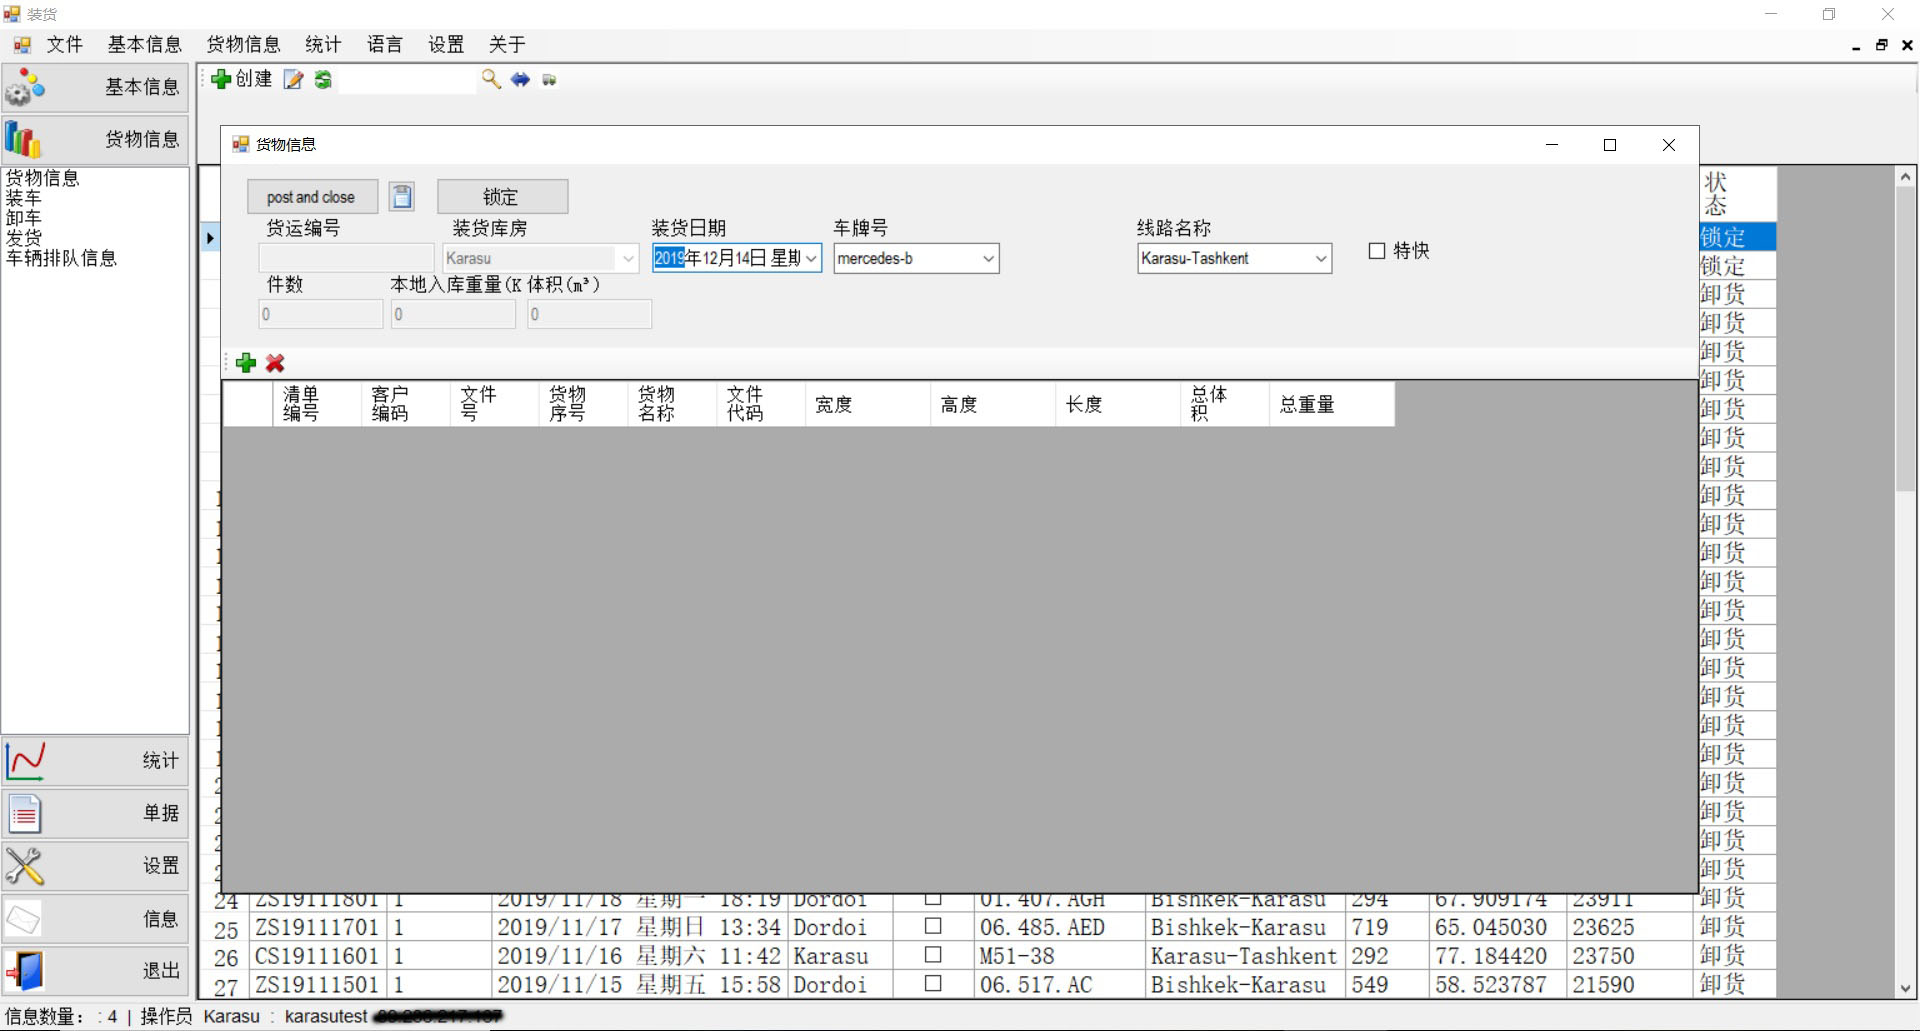Image resolution: width=1920 pixels, height=1031 pixels.
Task: Click the magnifying glass search icon
Action: coord(491,80)
